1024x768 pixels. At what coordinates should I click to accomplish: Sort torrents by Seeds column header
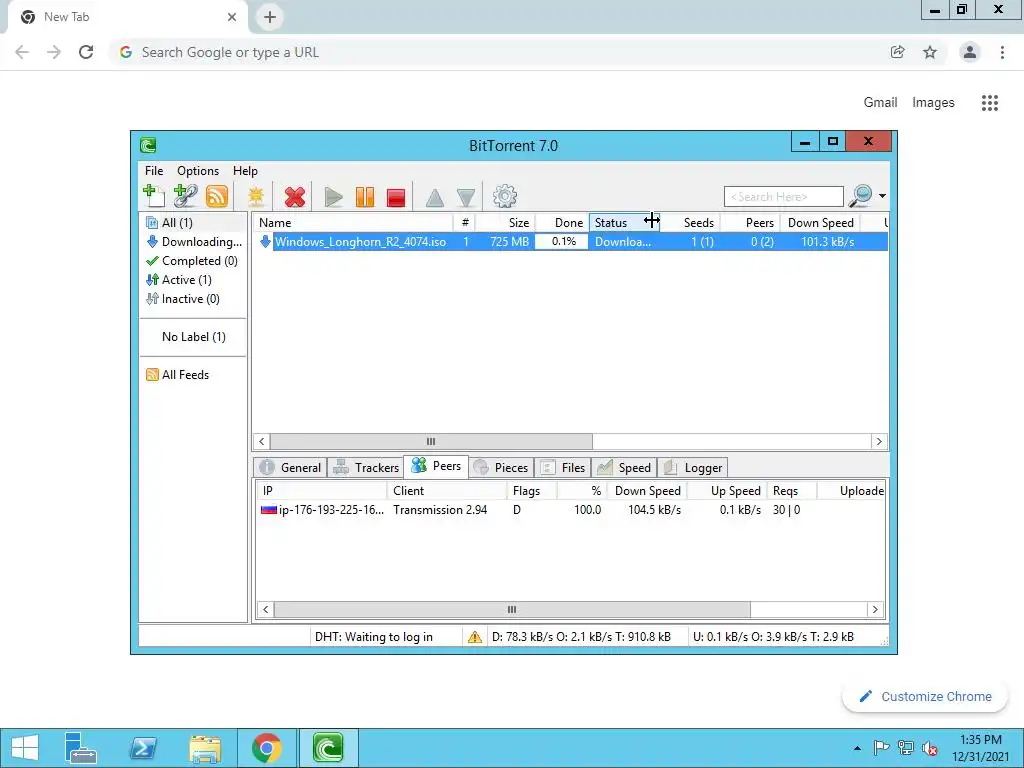tap(690, 223)
